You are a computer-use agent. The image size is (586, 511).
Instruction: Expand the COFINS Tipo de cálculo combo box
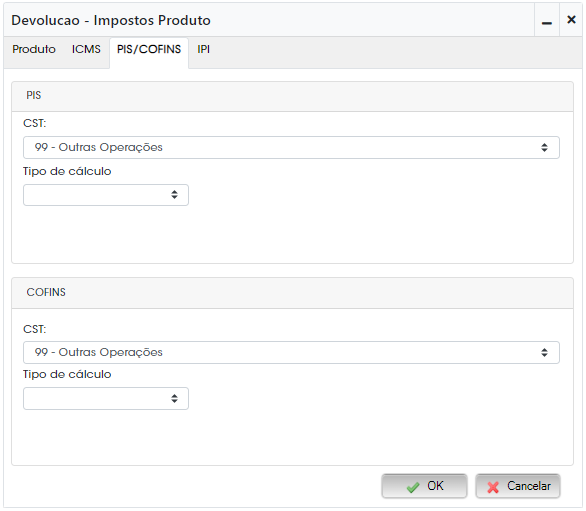[x=106, y=398]
